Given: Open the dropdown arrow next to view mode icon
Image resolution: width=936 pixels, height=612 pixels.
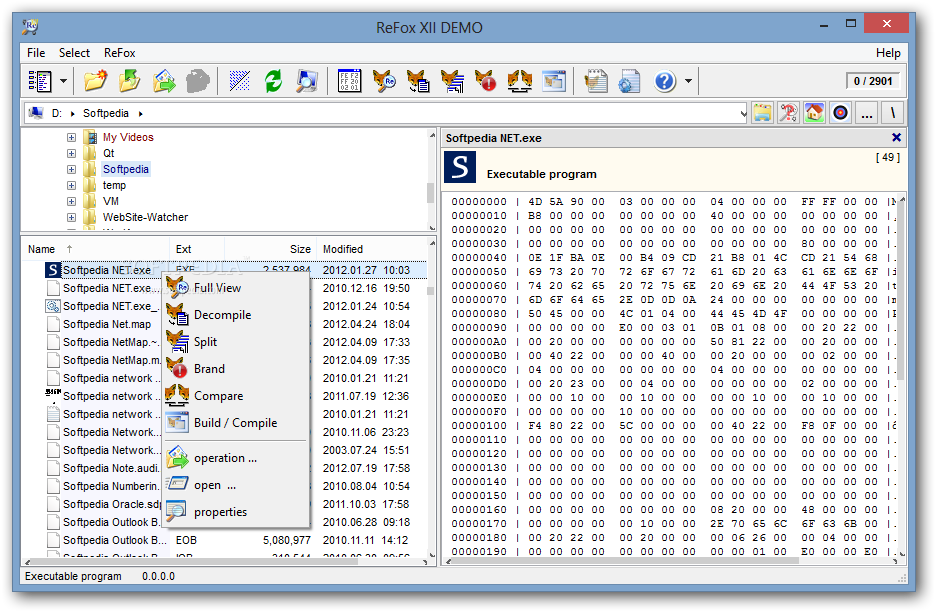Looking at the screenshot, I should (63, 81).
